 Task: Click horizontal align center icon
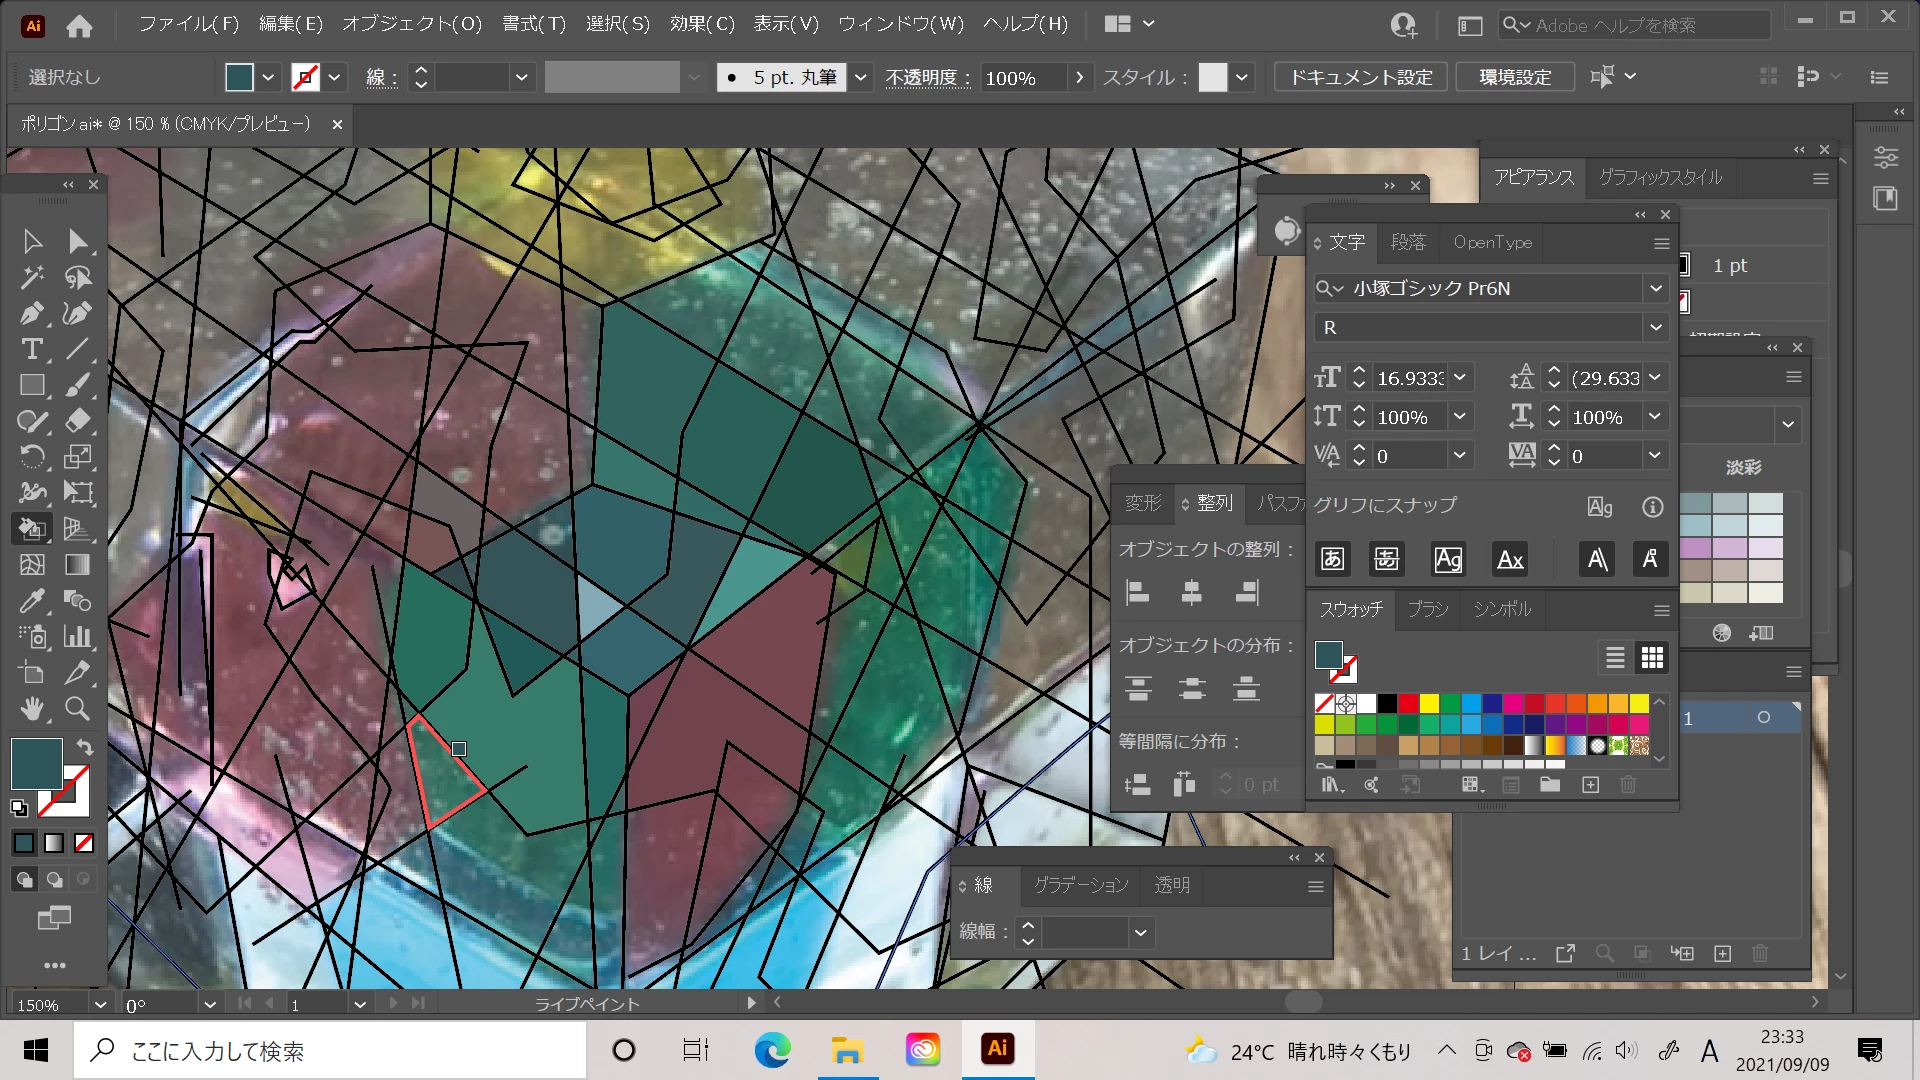(x=1191, y=593)
